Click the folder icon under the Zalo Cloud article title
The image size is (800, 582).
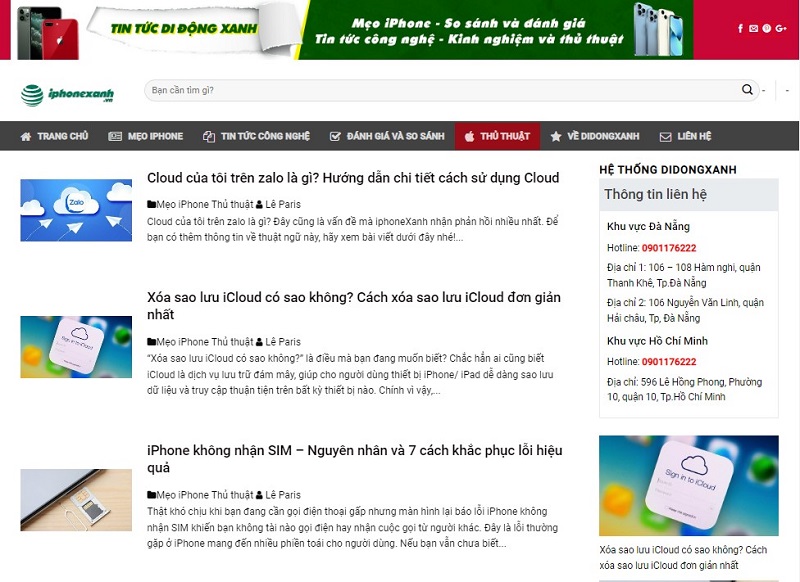[x=152, y=205]
